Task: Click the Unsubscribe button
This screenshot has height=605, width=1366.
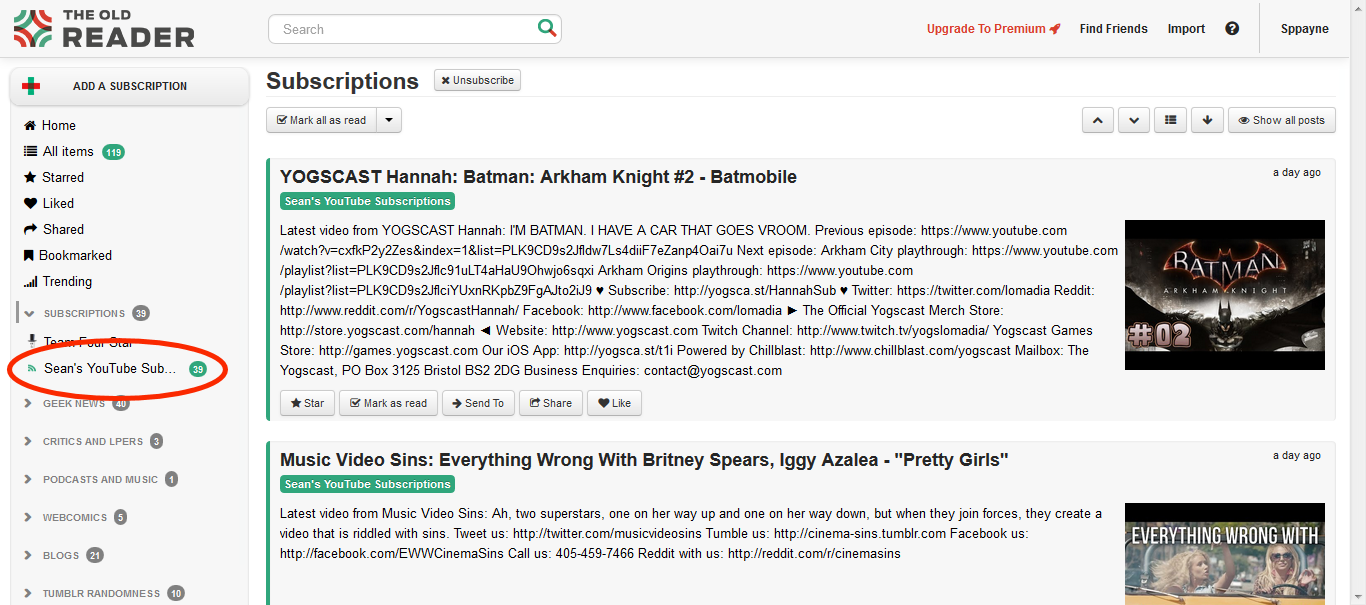Action: click(x=477, y=80)
